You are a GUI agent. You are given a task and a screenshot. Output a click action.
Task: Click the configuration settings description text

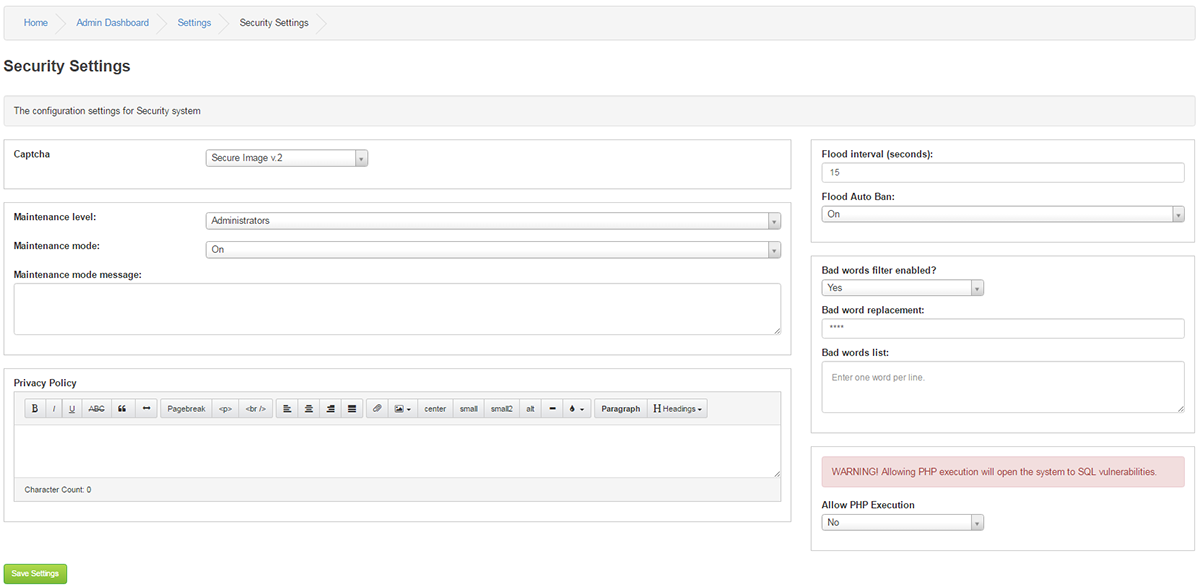click(107, 111)
